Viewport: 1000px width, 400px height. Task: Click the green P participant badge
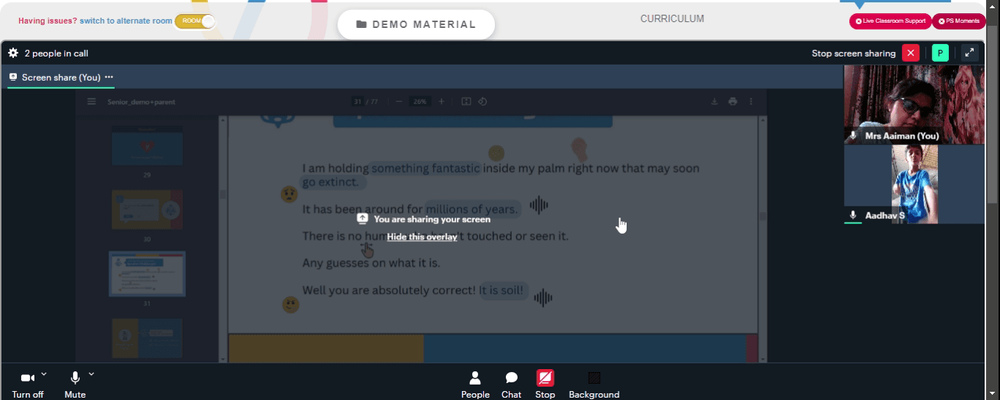pos(940,54)
